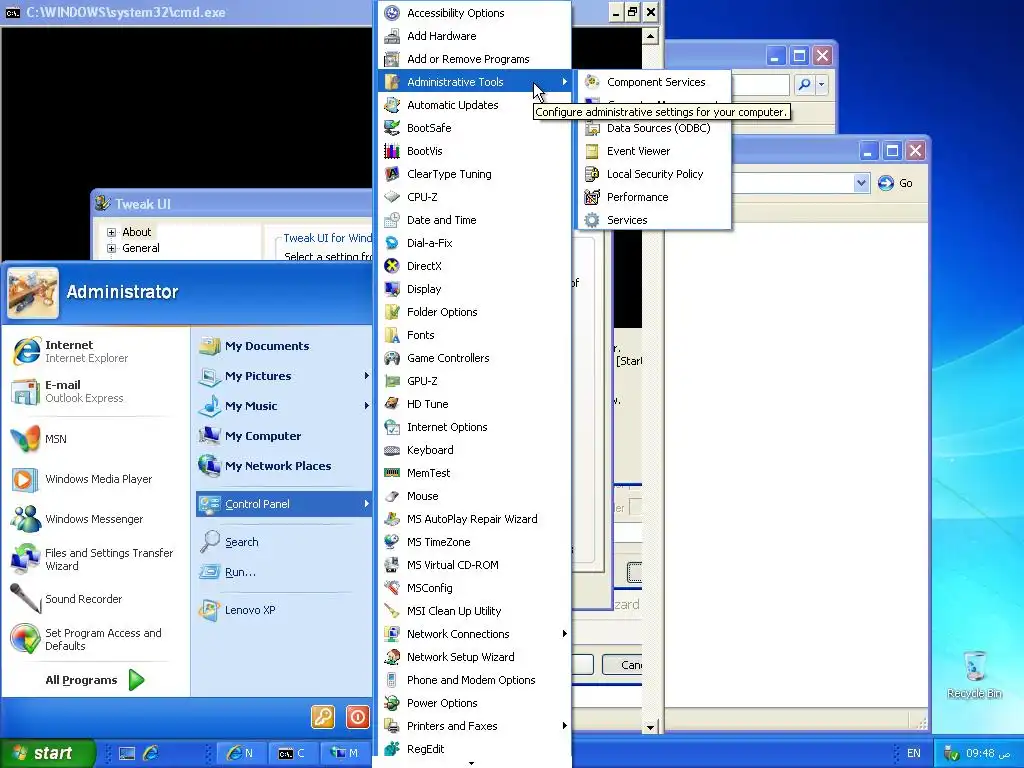Open Event Viewer menu entry
The width and height of the screenshot is (1024, 768).
pyautogui.click(x=654, y=151)
